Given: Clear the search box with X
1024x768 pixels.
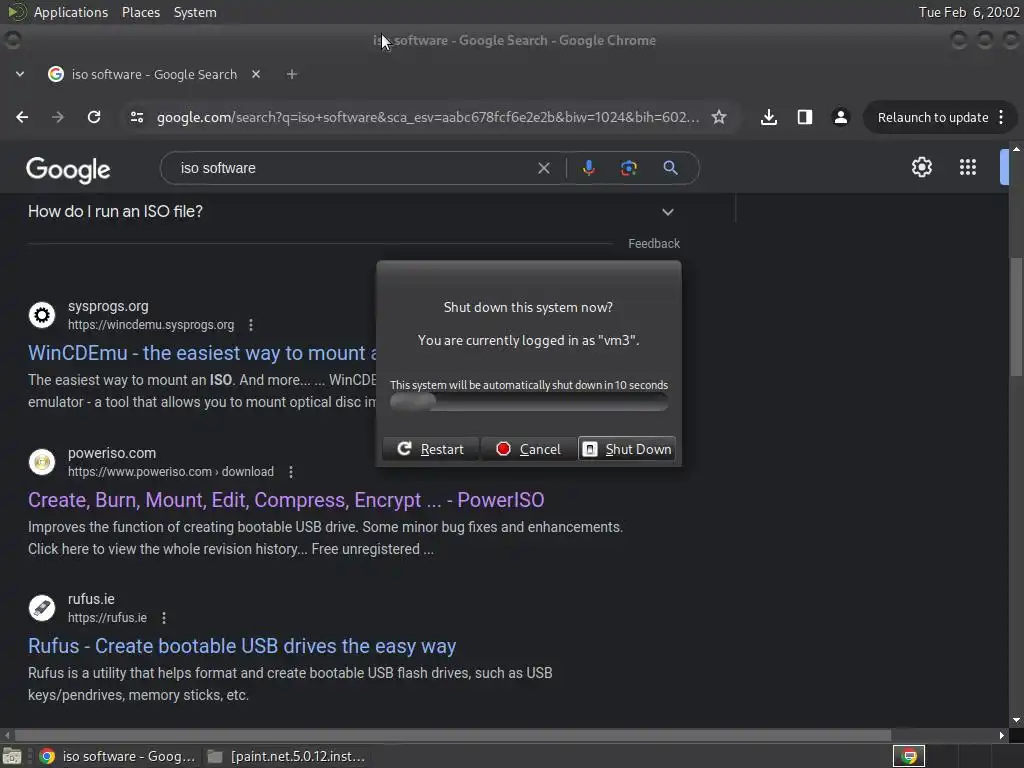Looking at the screenshot, I should 543,168.
